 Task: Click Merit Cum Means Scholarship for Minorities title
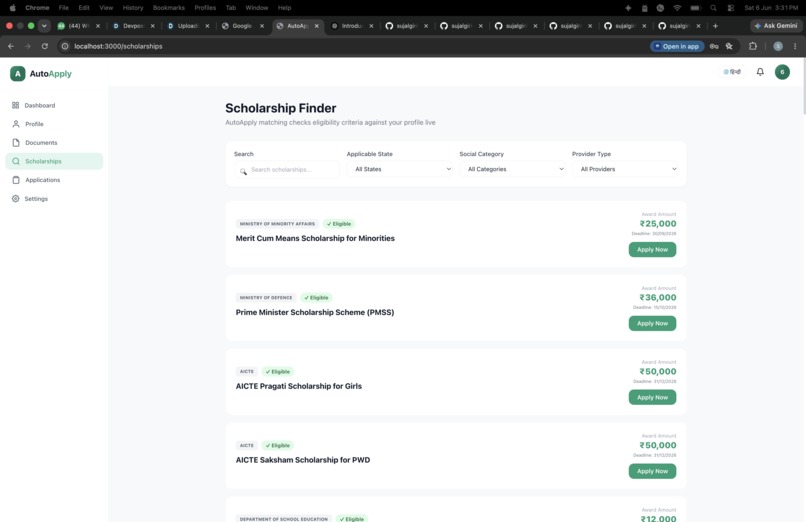[x=315, y=238]
